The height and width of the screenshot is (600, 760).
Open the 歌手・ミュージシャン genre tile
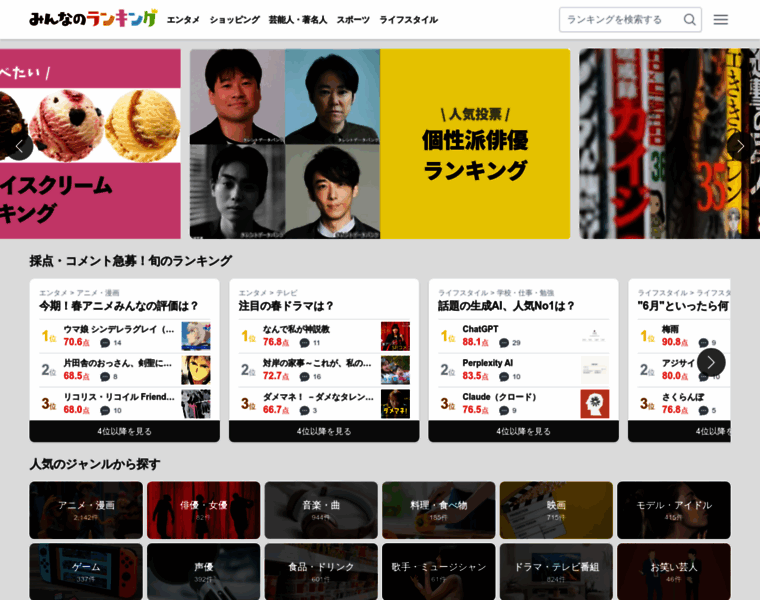(x=439, y=571)
